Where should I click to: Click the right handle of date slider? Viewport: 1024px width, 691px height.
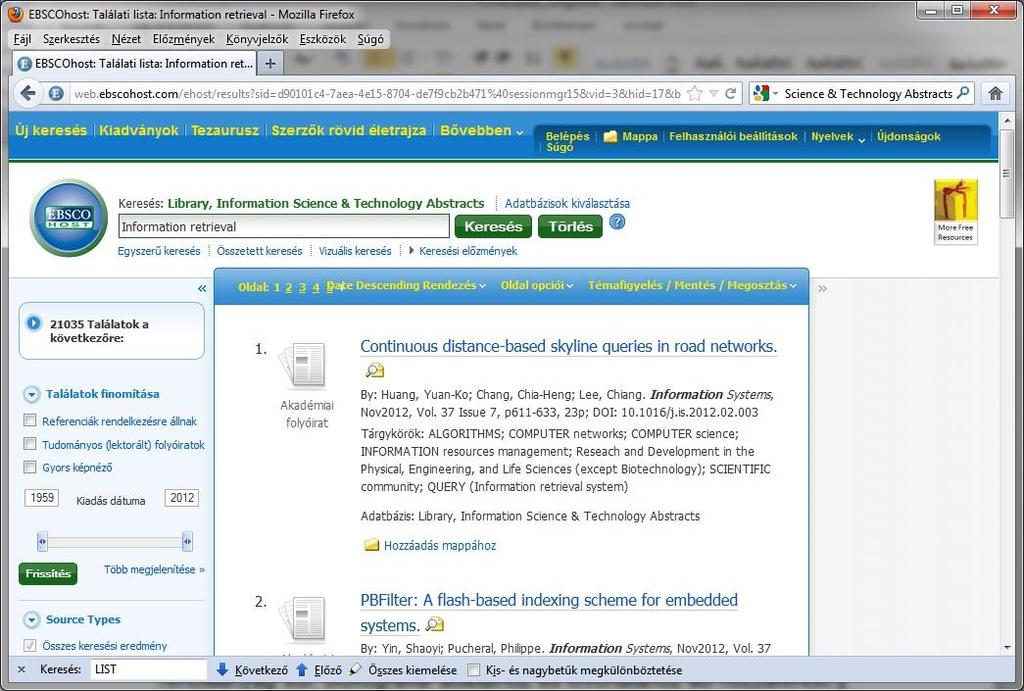tap(187, 541)
